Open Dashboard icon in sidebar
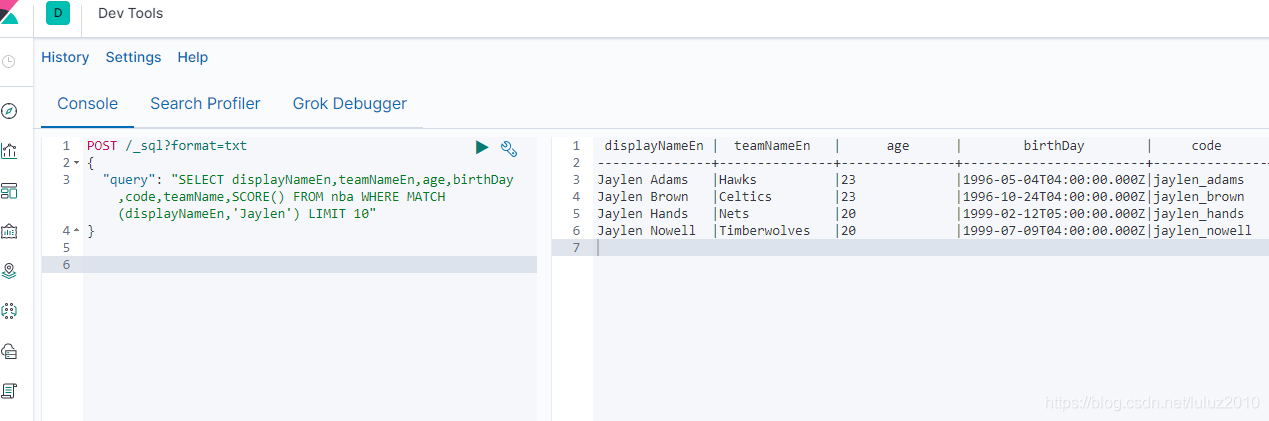Screen dimensions: 1269x421 point(9,191)
